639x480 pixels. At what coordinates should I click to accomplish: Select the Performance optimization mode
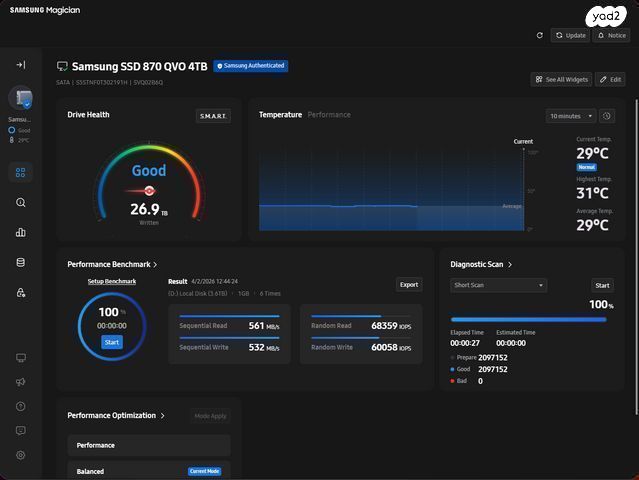pos(149,445)
